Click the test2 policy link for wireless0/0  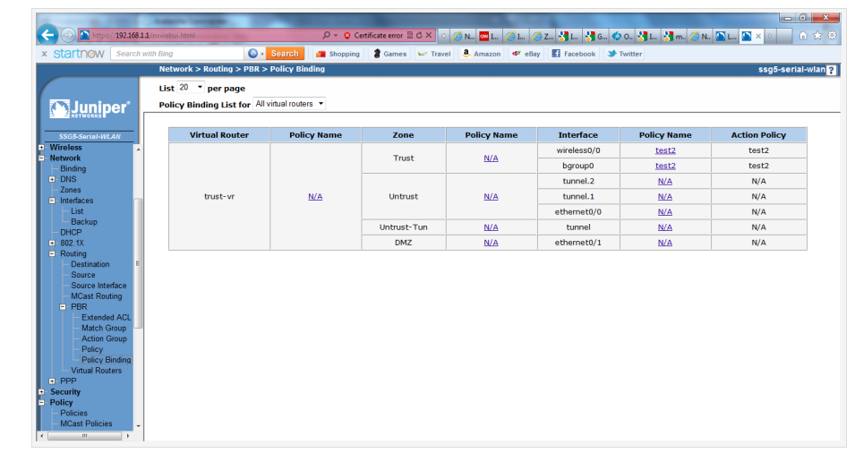[665, 151]
